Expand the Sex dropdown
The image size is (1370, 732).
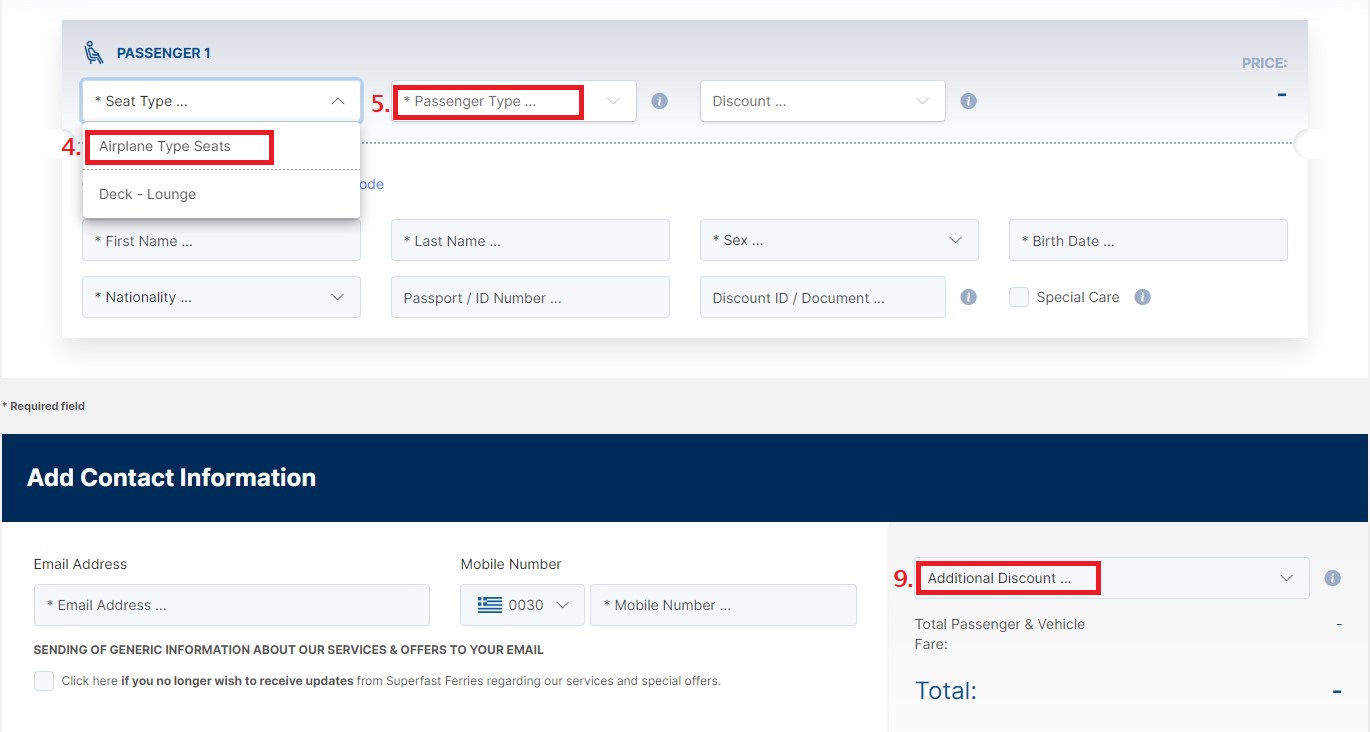(838, 240)
